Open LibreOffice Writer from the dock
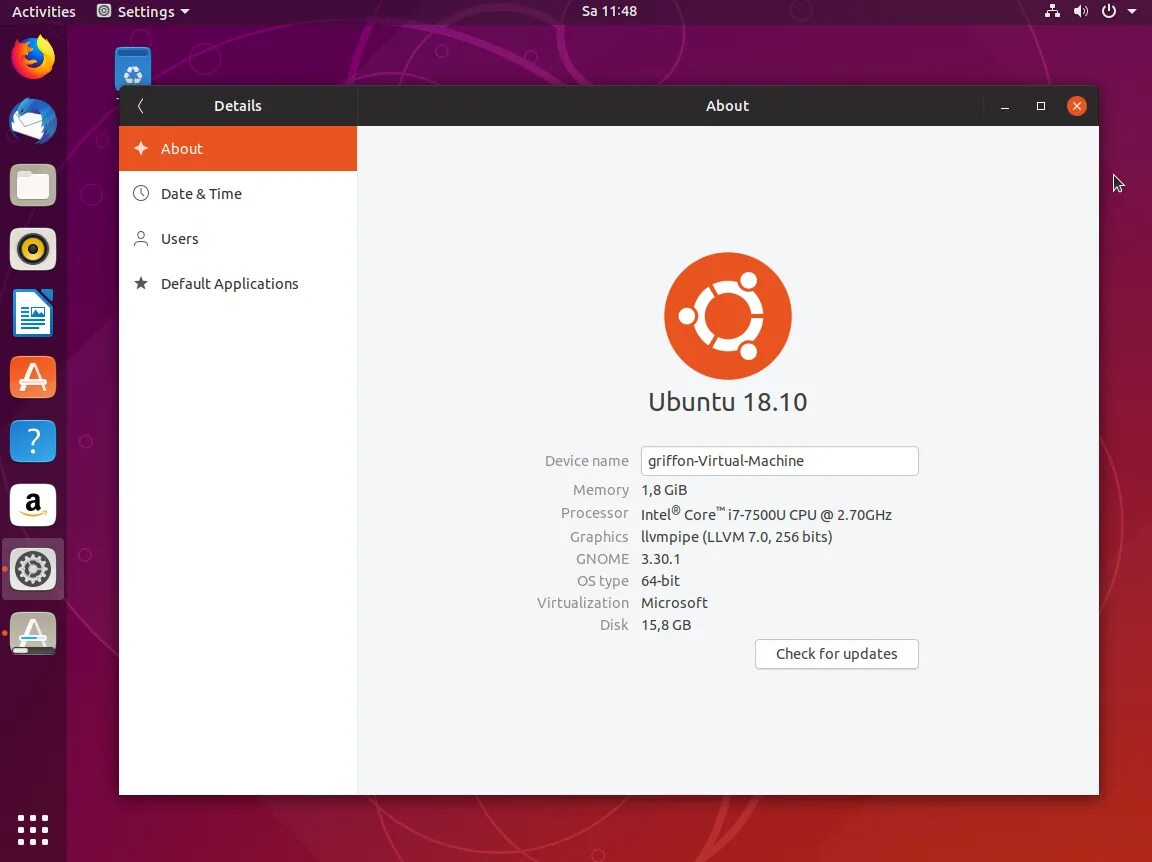 click(33, 313)
